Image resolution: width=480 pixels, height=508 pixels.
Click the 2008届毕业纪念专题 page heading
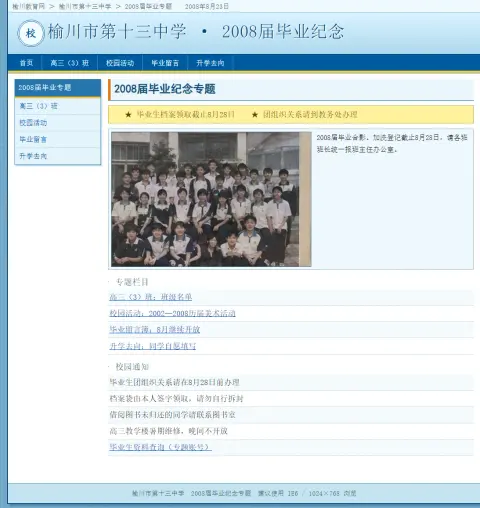(x=165, y=89)
